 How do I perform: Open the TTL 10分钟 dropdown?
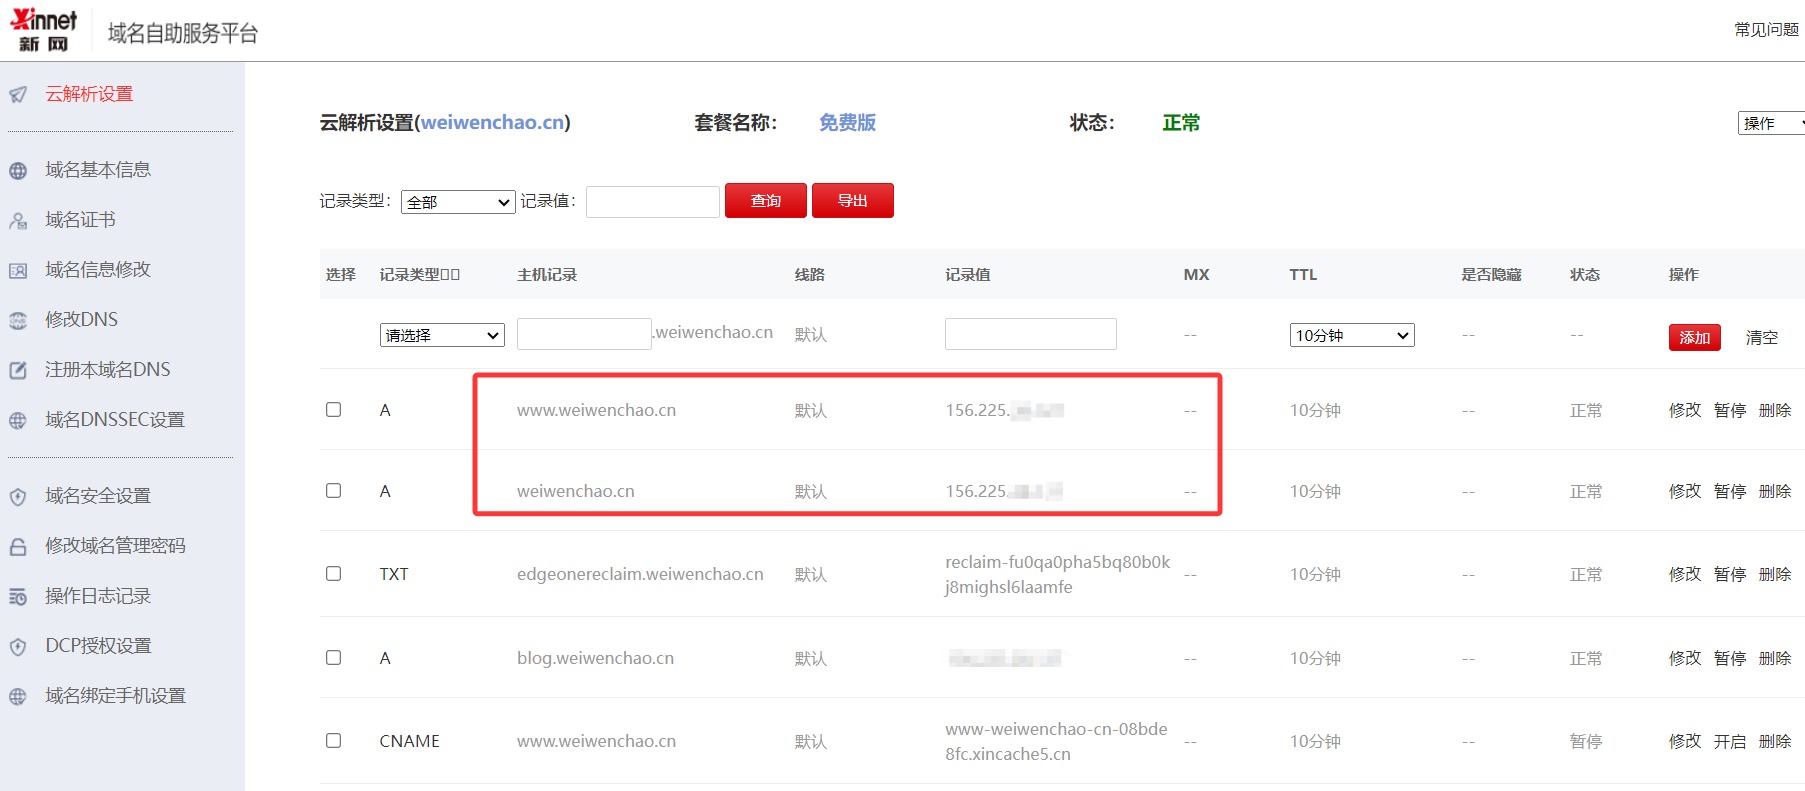[x=1352, y=335]
